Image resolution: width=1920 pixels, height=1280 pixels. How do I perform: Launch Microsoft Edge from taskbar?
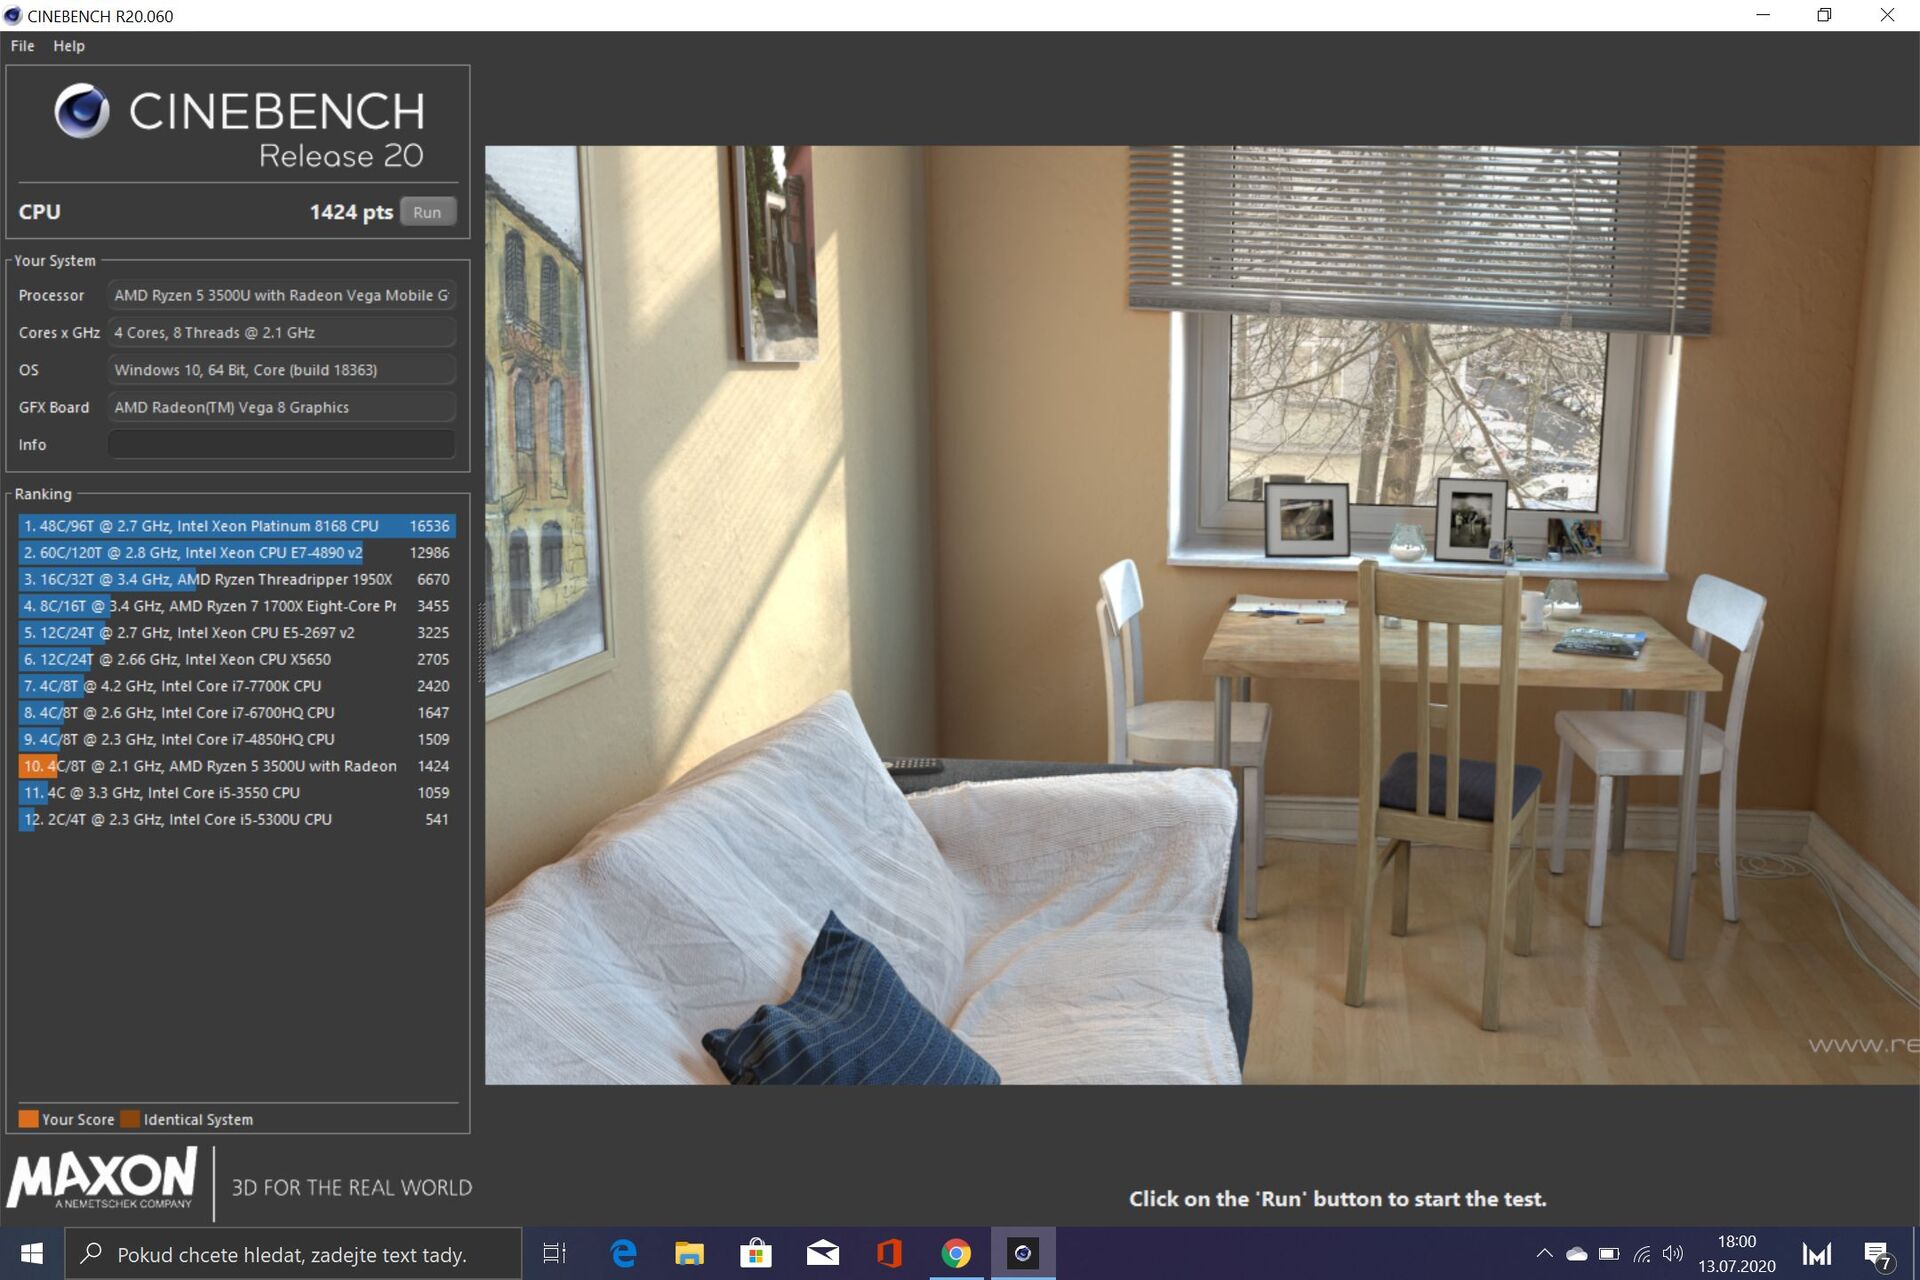tap(623, 1254)
